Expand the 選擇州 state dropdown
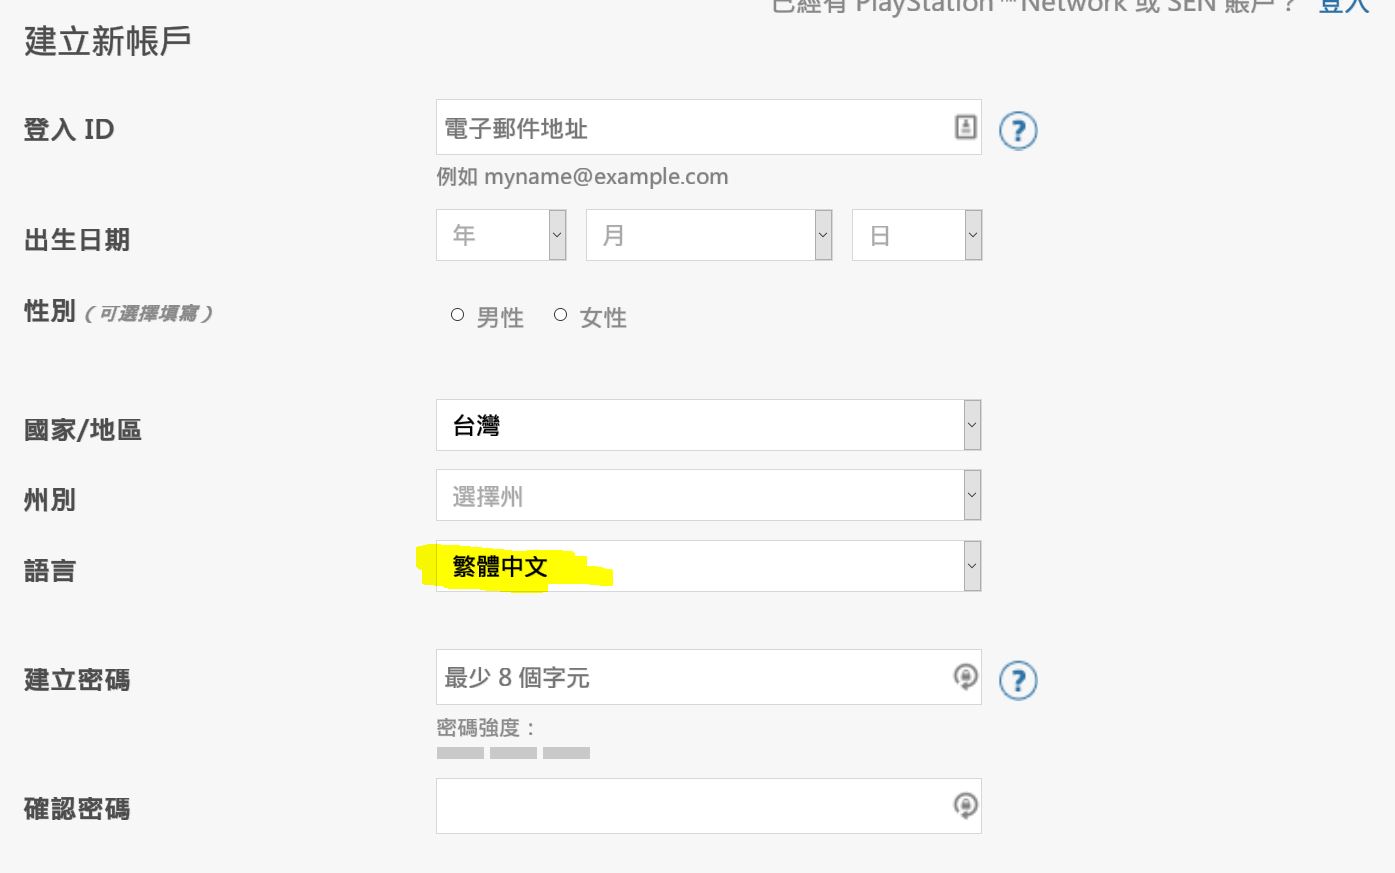The height and width of the screenshot is (873, 1395). [x=708, y=495]
